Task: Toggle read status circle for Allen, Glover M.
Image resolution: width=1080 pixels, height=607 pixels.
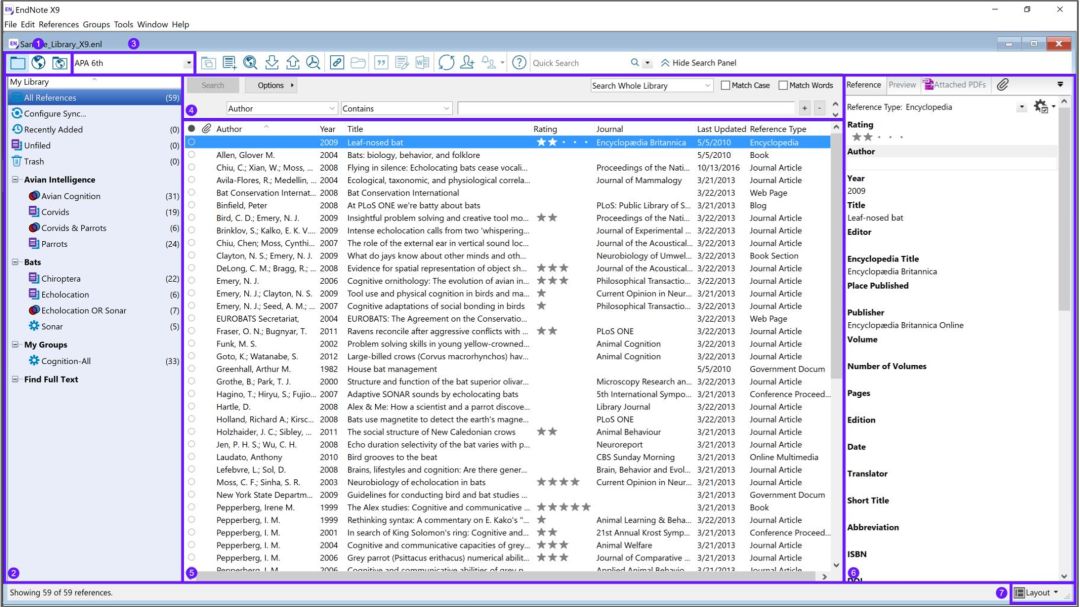Action: click(191, 155)
